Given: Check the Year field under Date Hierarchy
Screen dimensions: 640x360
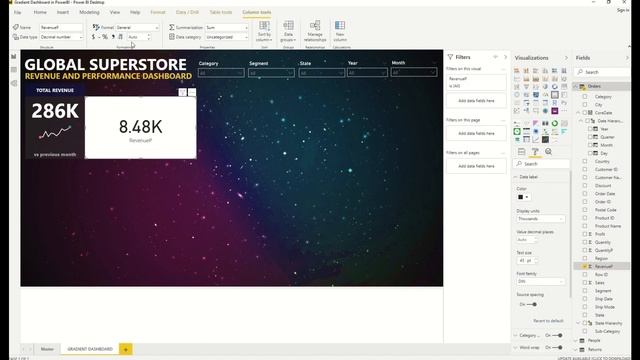Looking at the screenshot, I should pyautogui.click(x=590, y=129).
